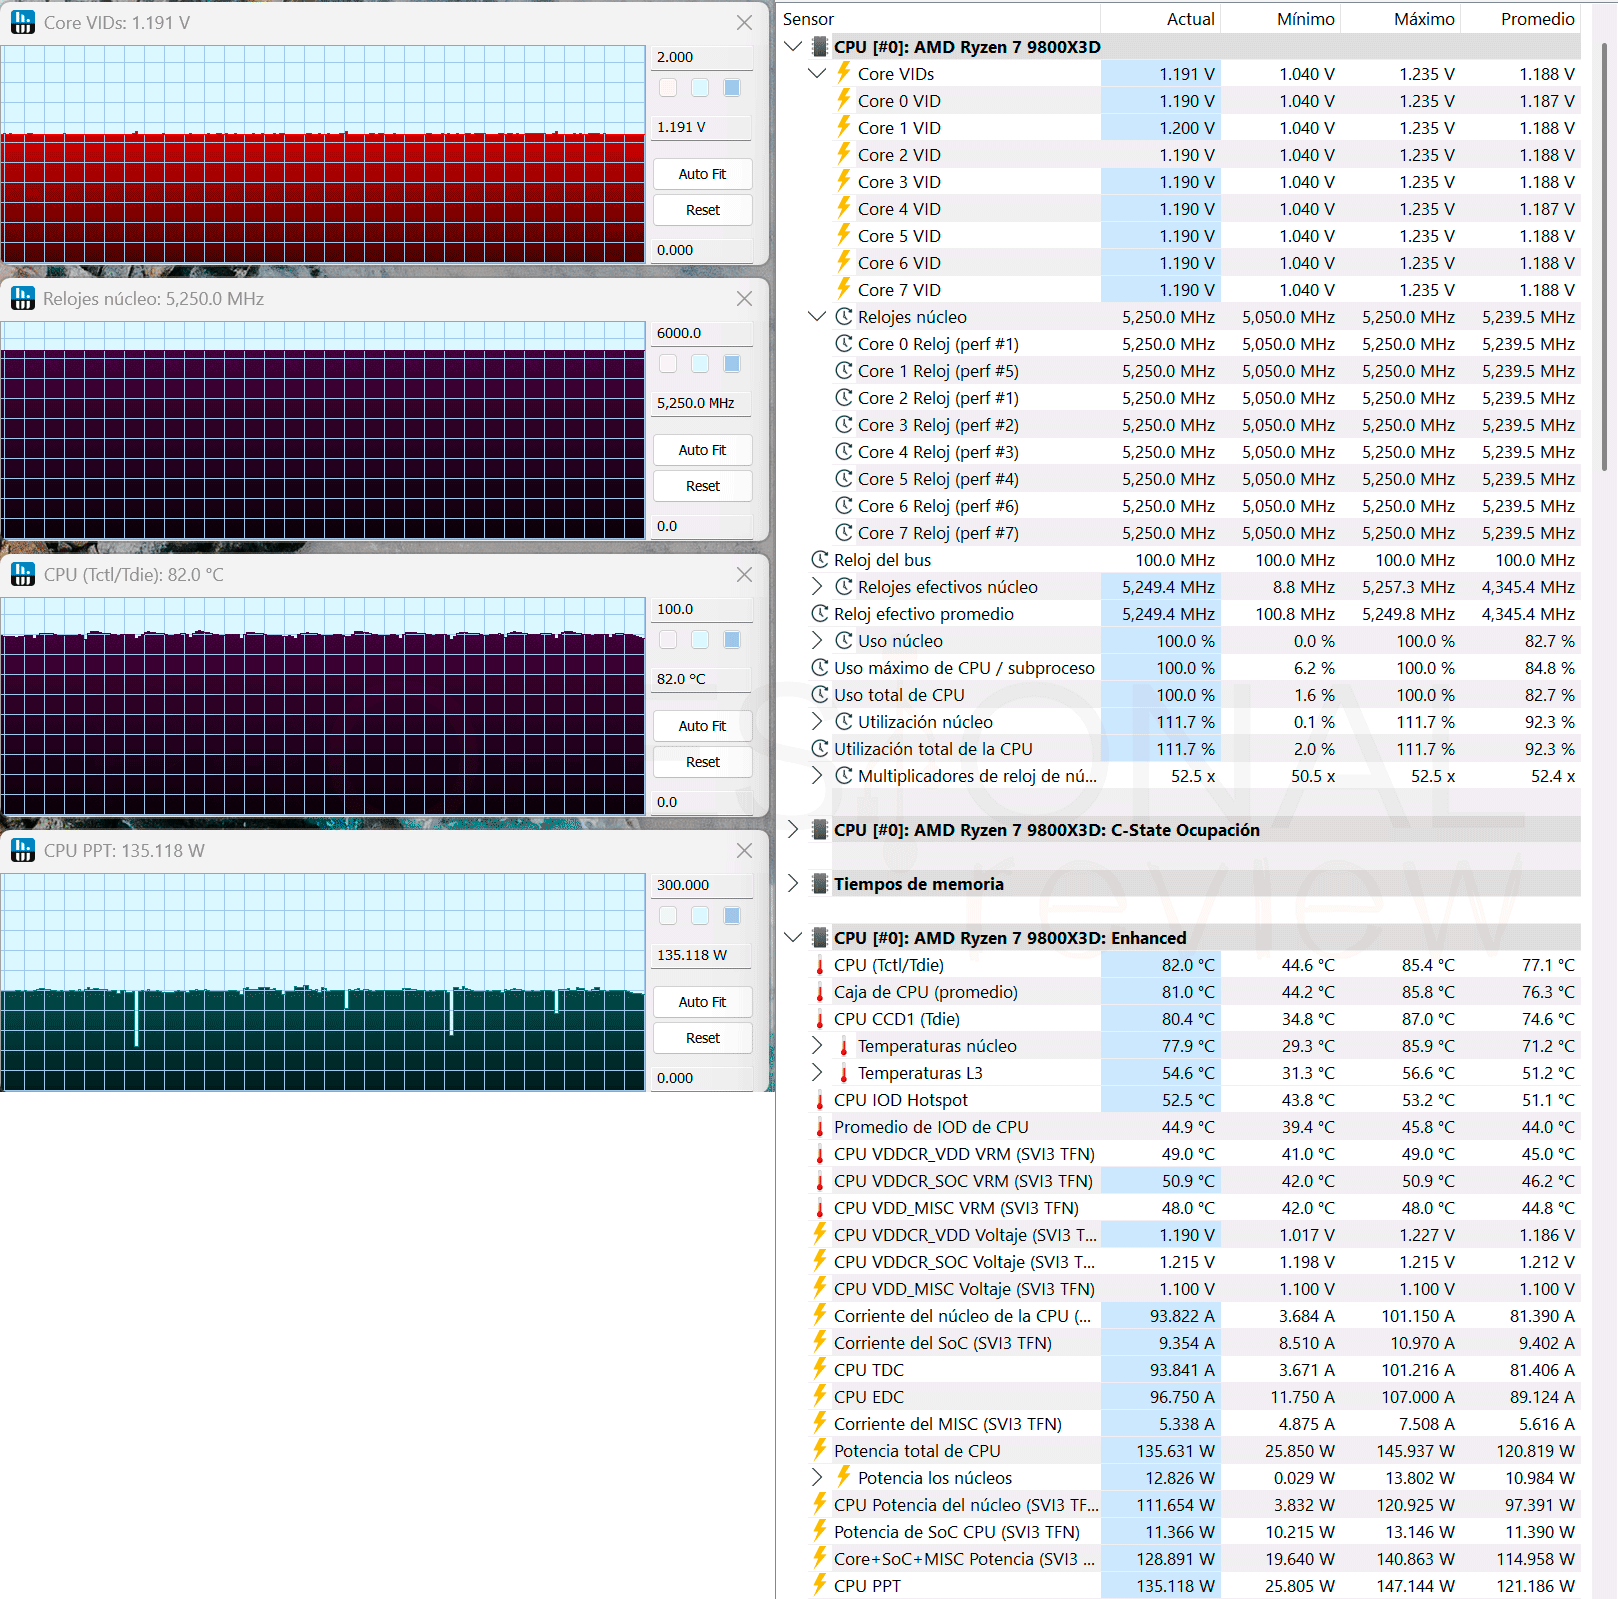The height and width of the screenshot is (1599, 1618).
Task: Click the lightning icon of CPU EDC
Action: click(x=820, y=1396)
